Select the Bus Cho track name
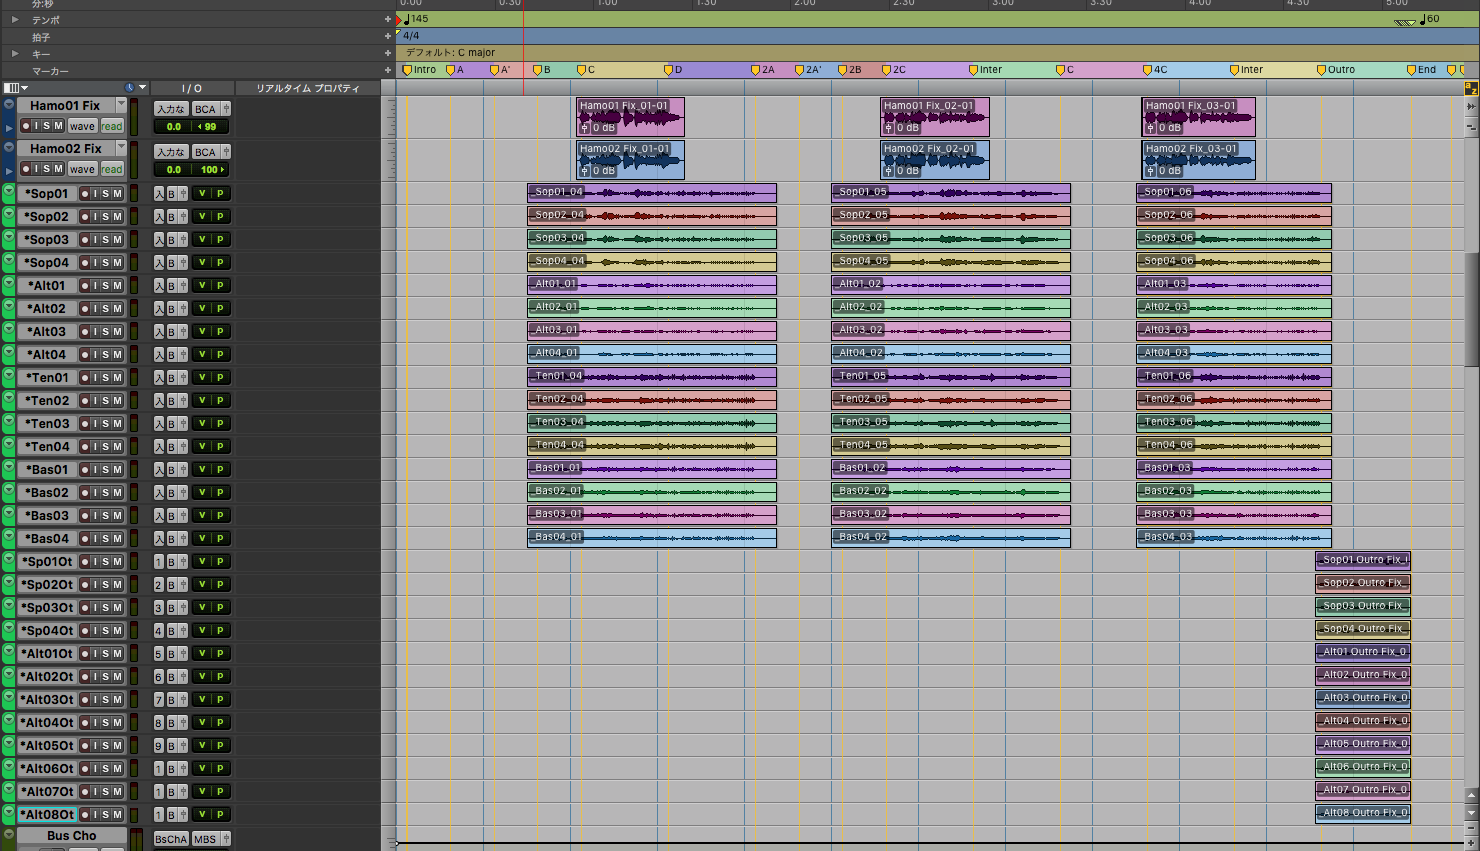The height and width of the screenshot is (851, 1480). [72, 836]
